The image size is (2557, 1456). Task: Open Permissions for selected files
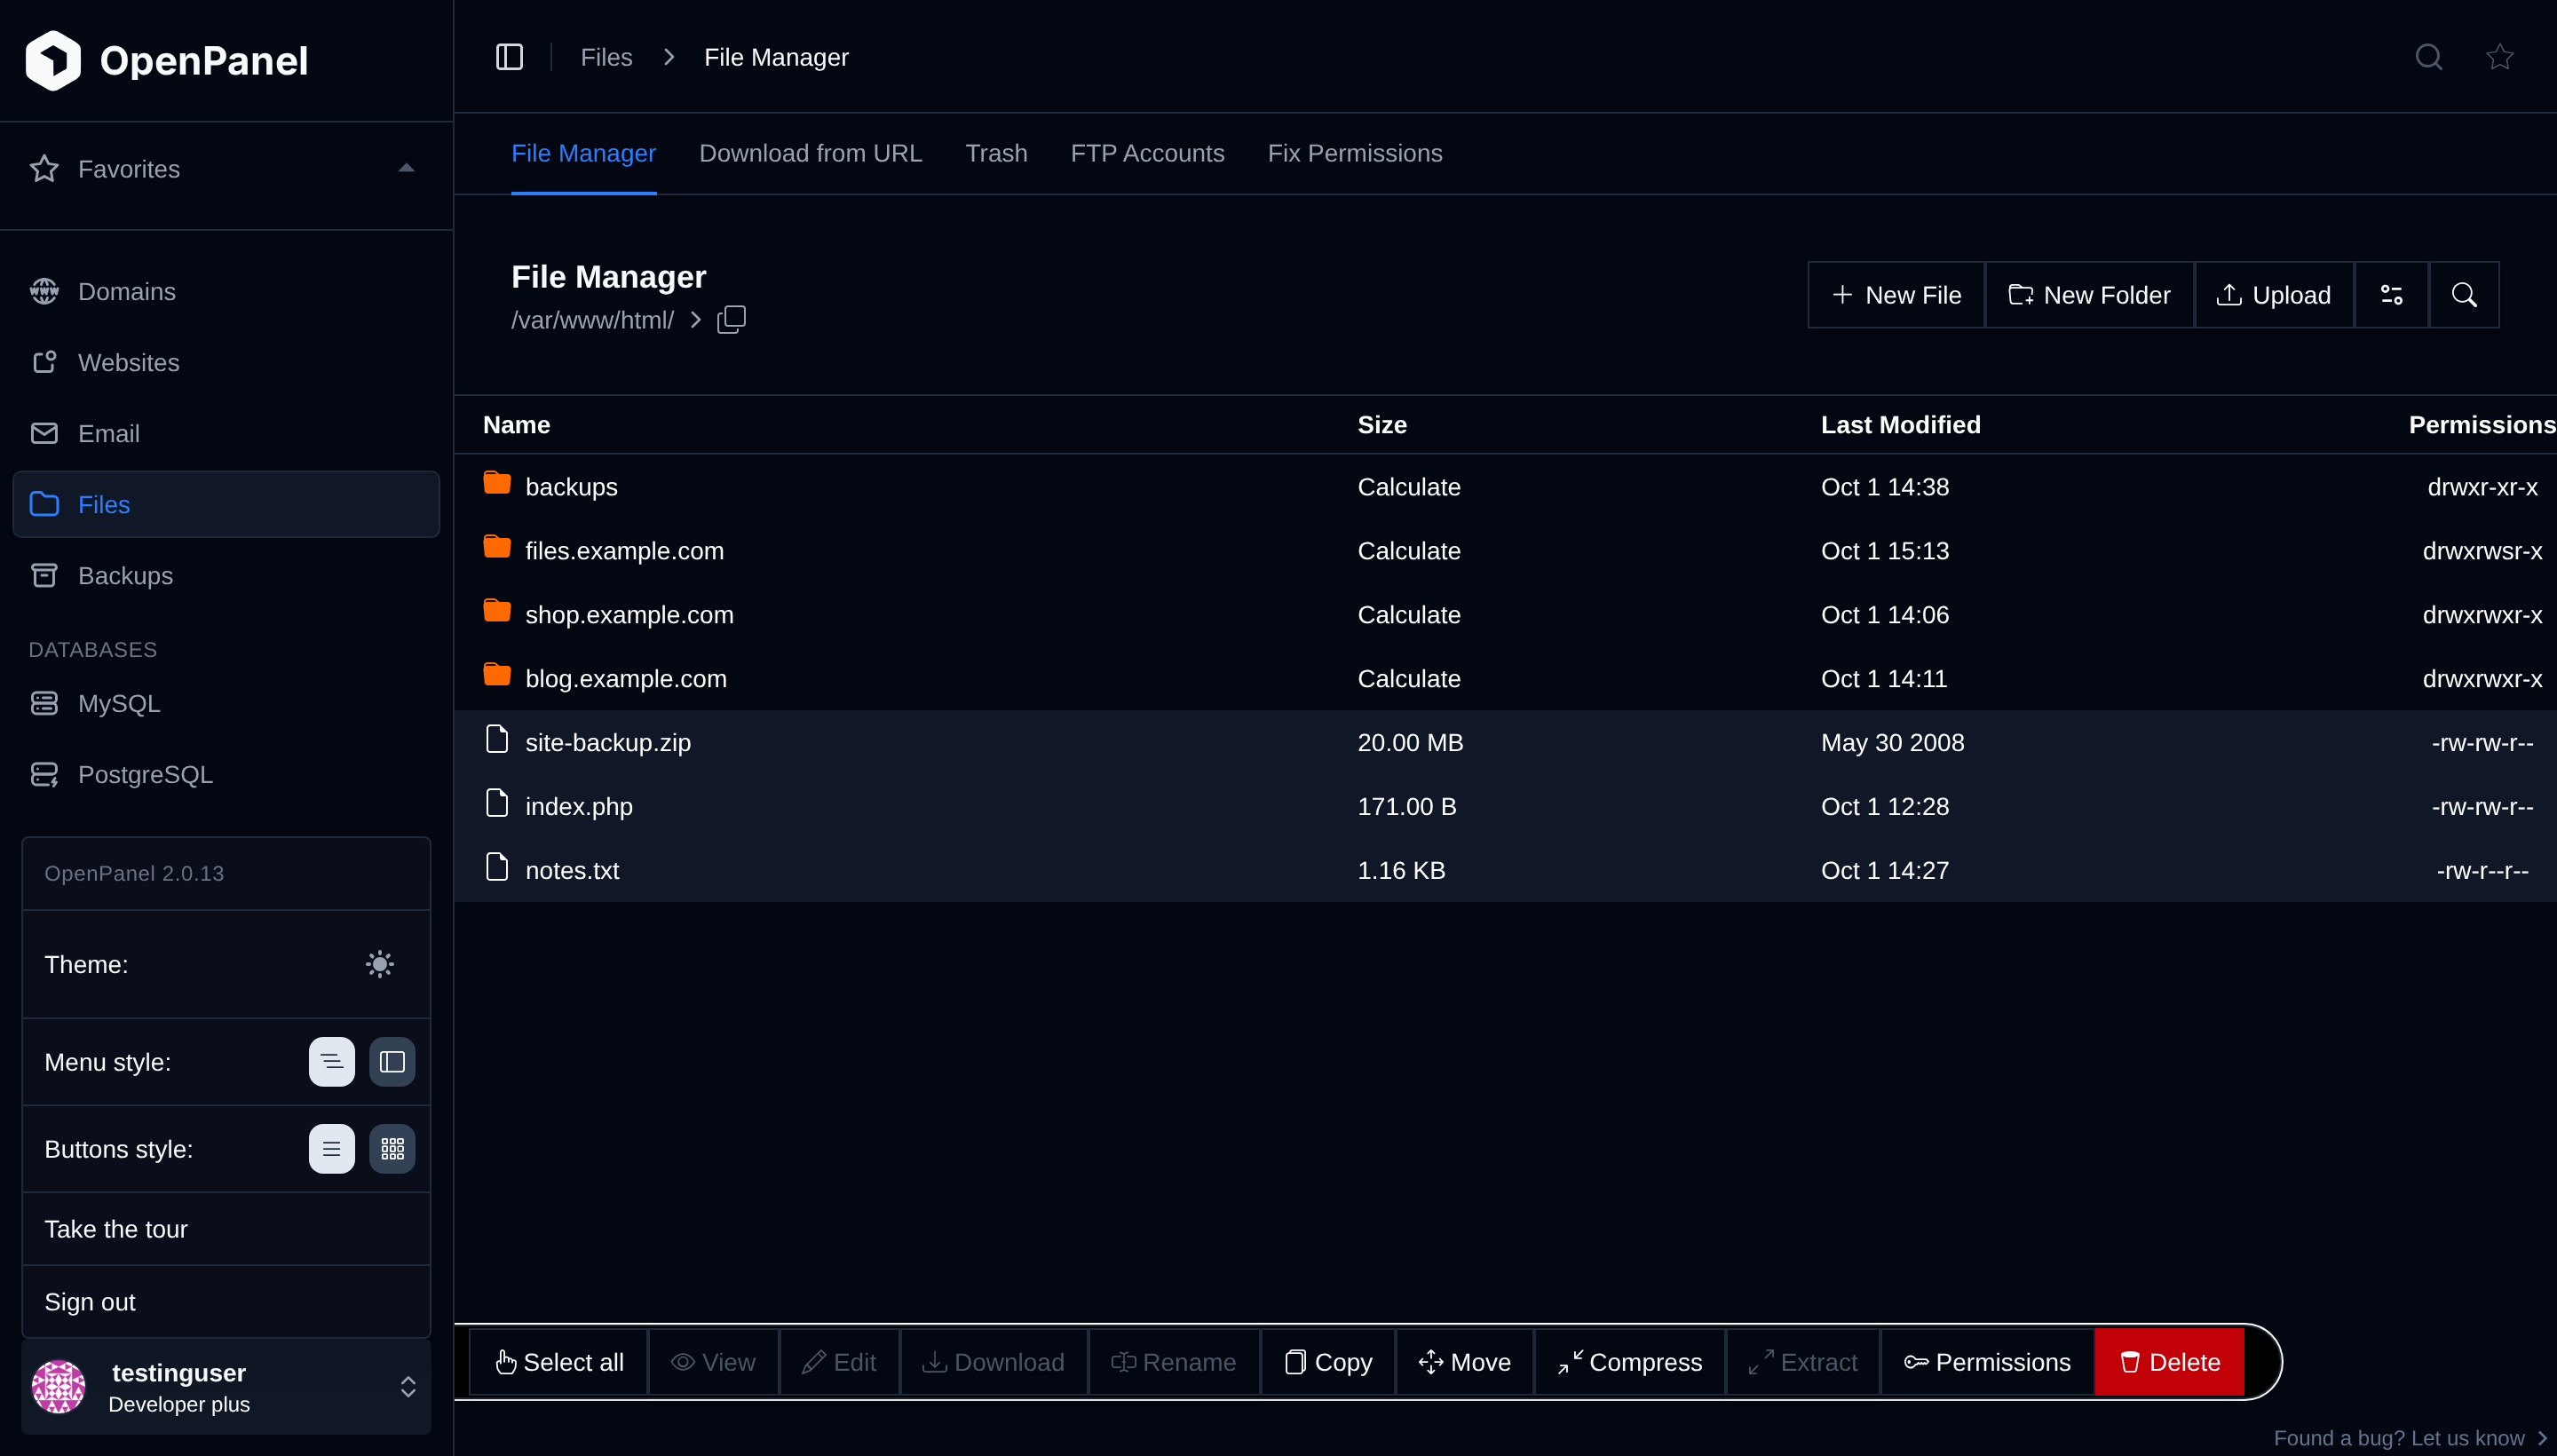[x=1986, y=1362]
